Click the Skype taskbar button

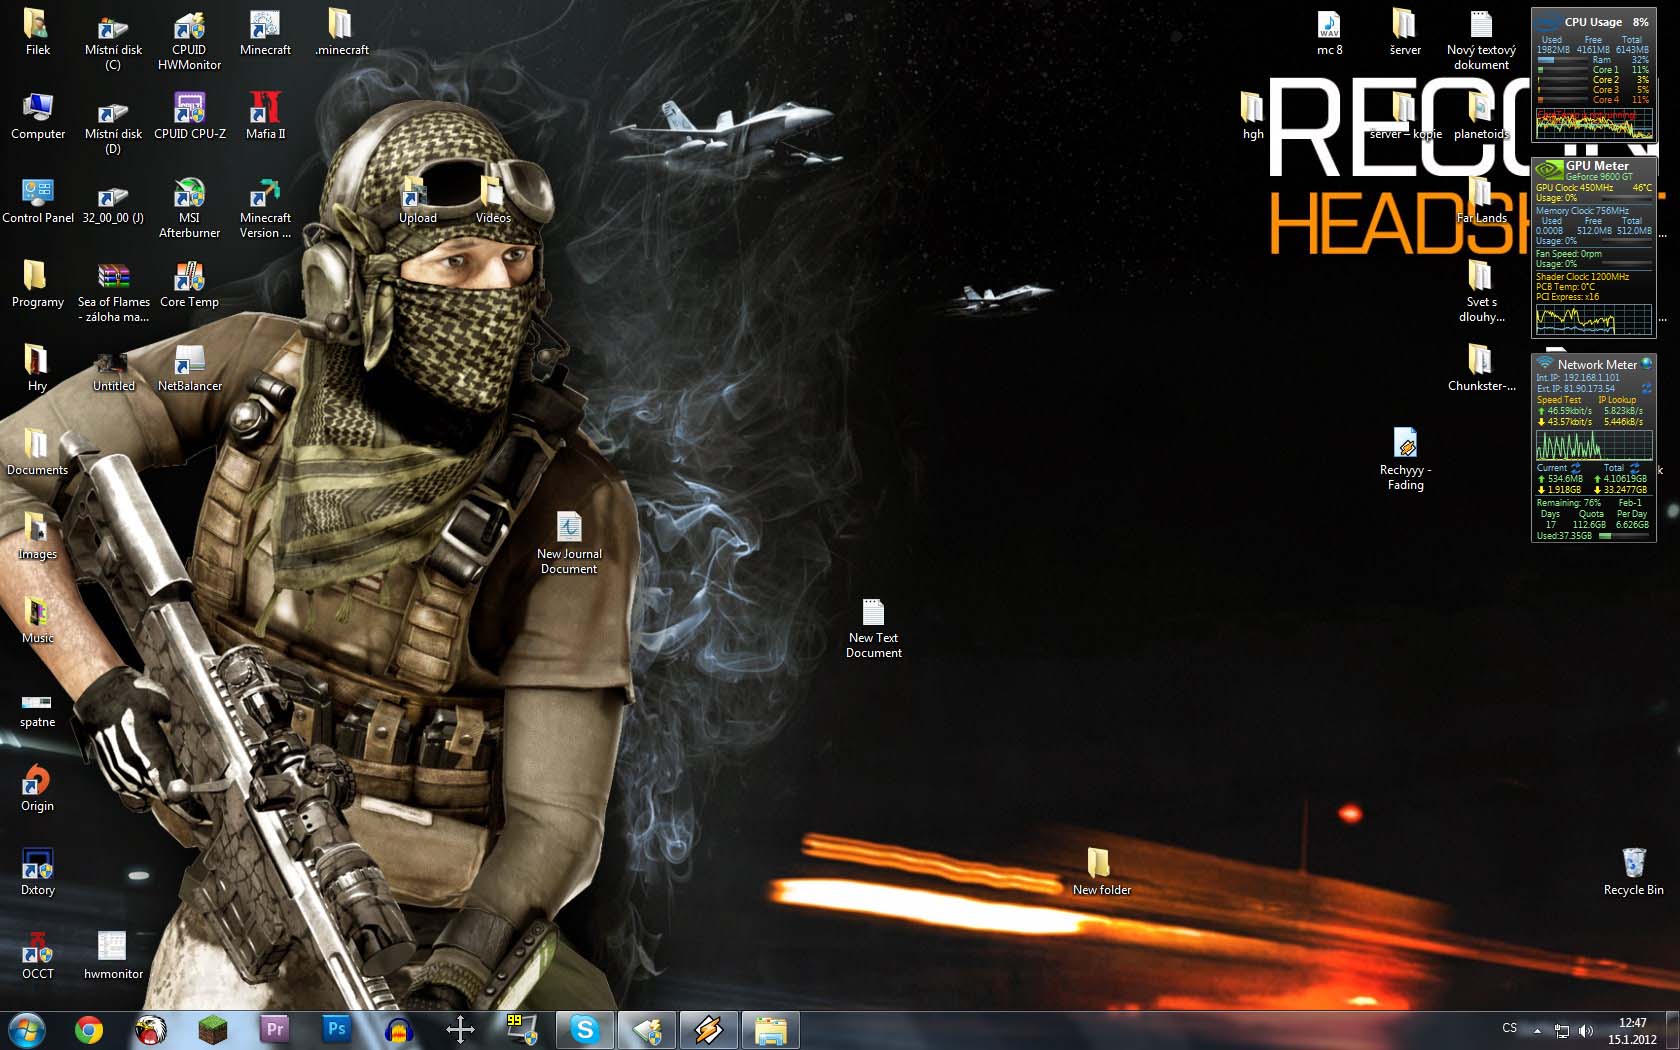coord(585,1029)
